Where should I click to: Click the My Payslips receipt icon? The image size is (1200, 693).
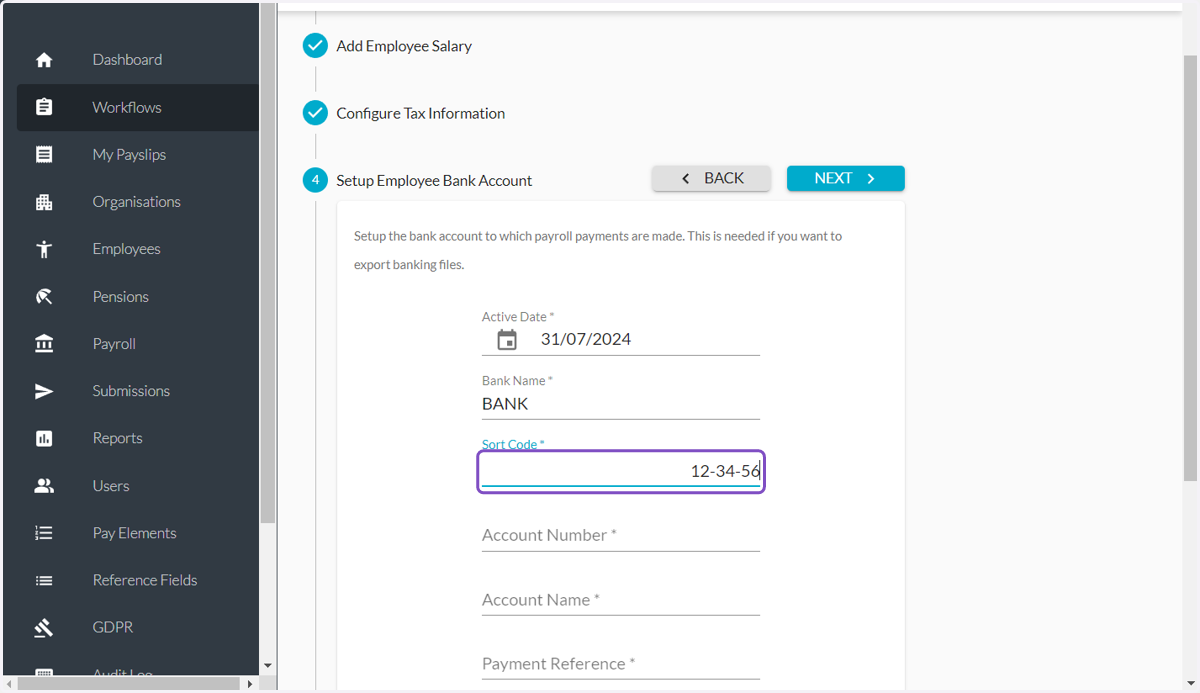click(44, 155)
